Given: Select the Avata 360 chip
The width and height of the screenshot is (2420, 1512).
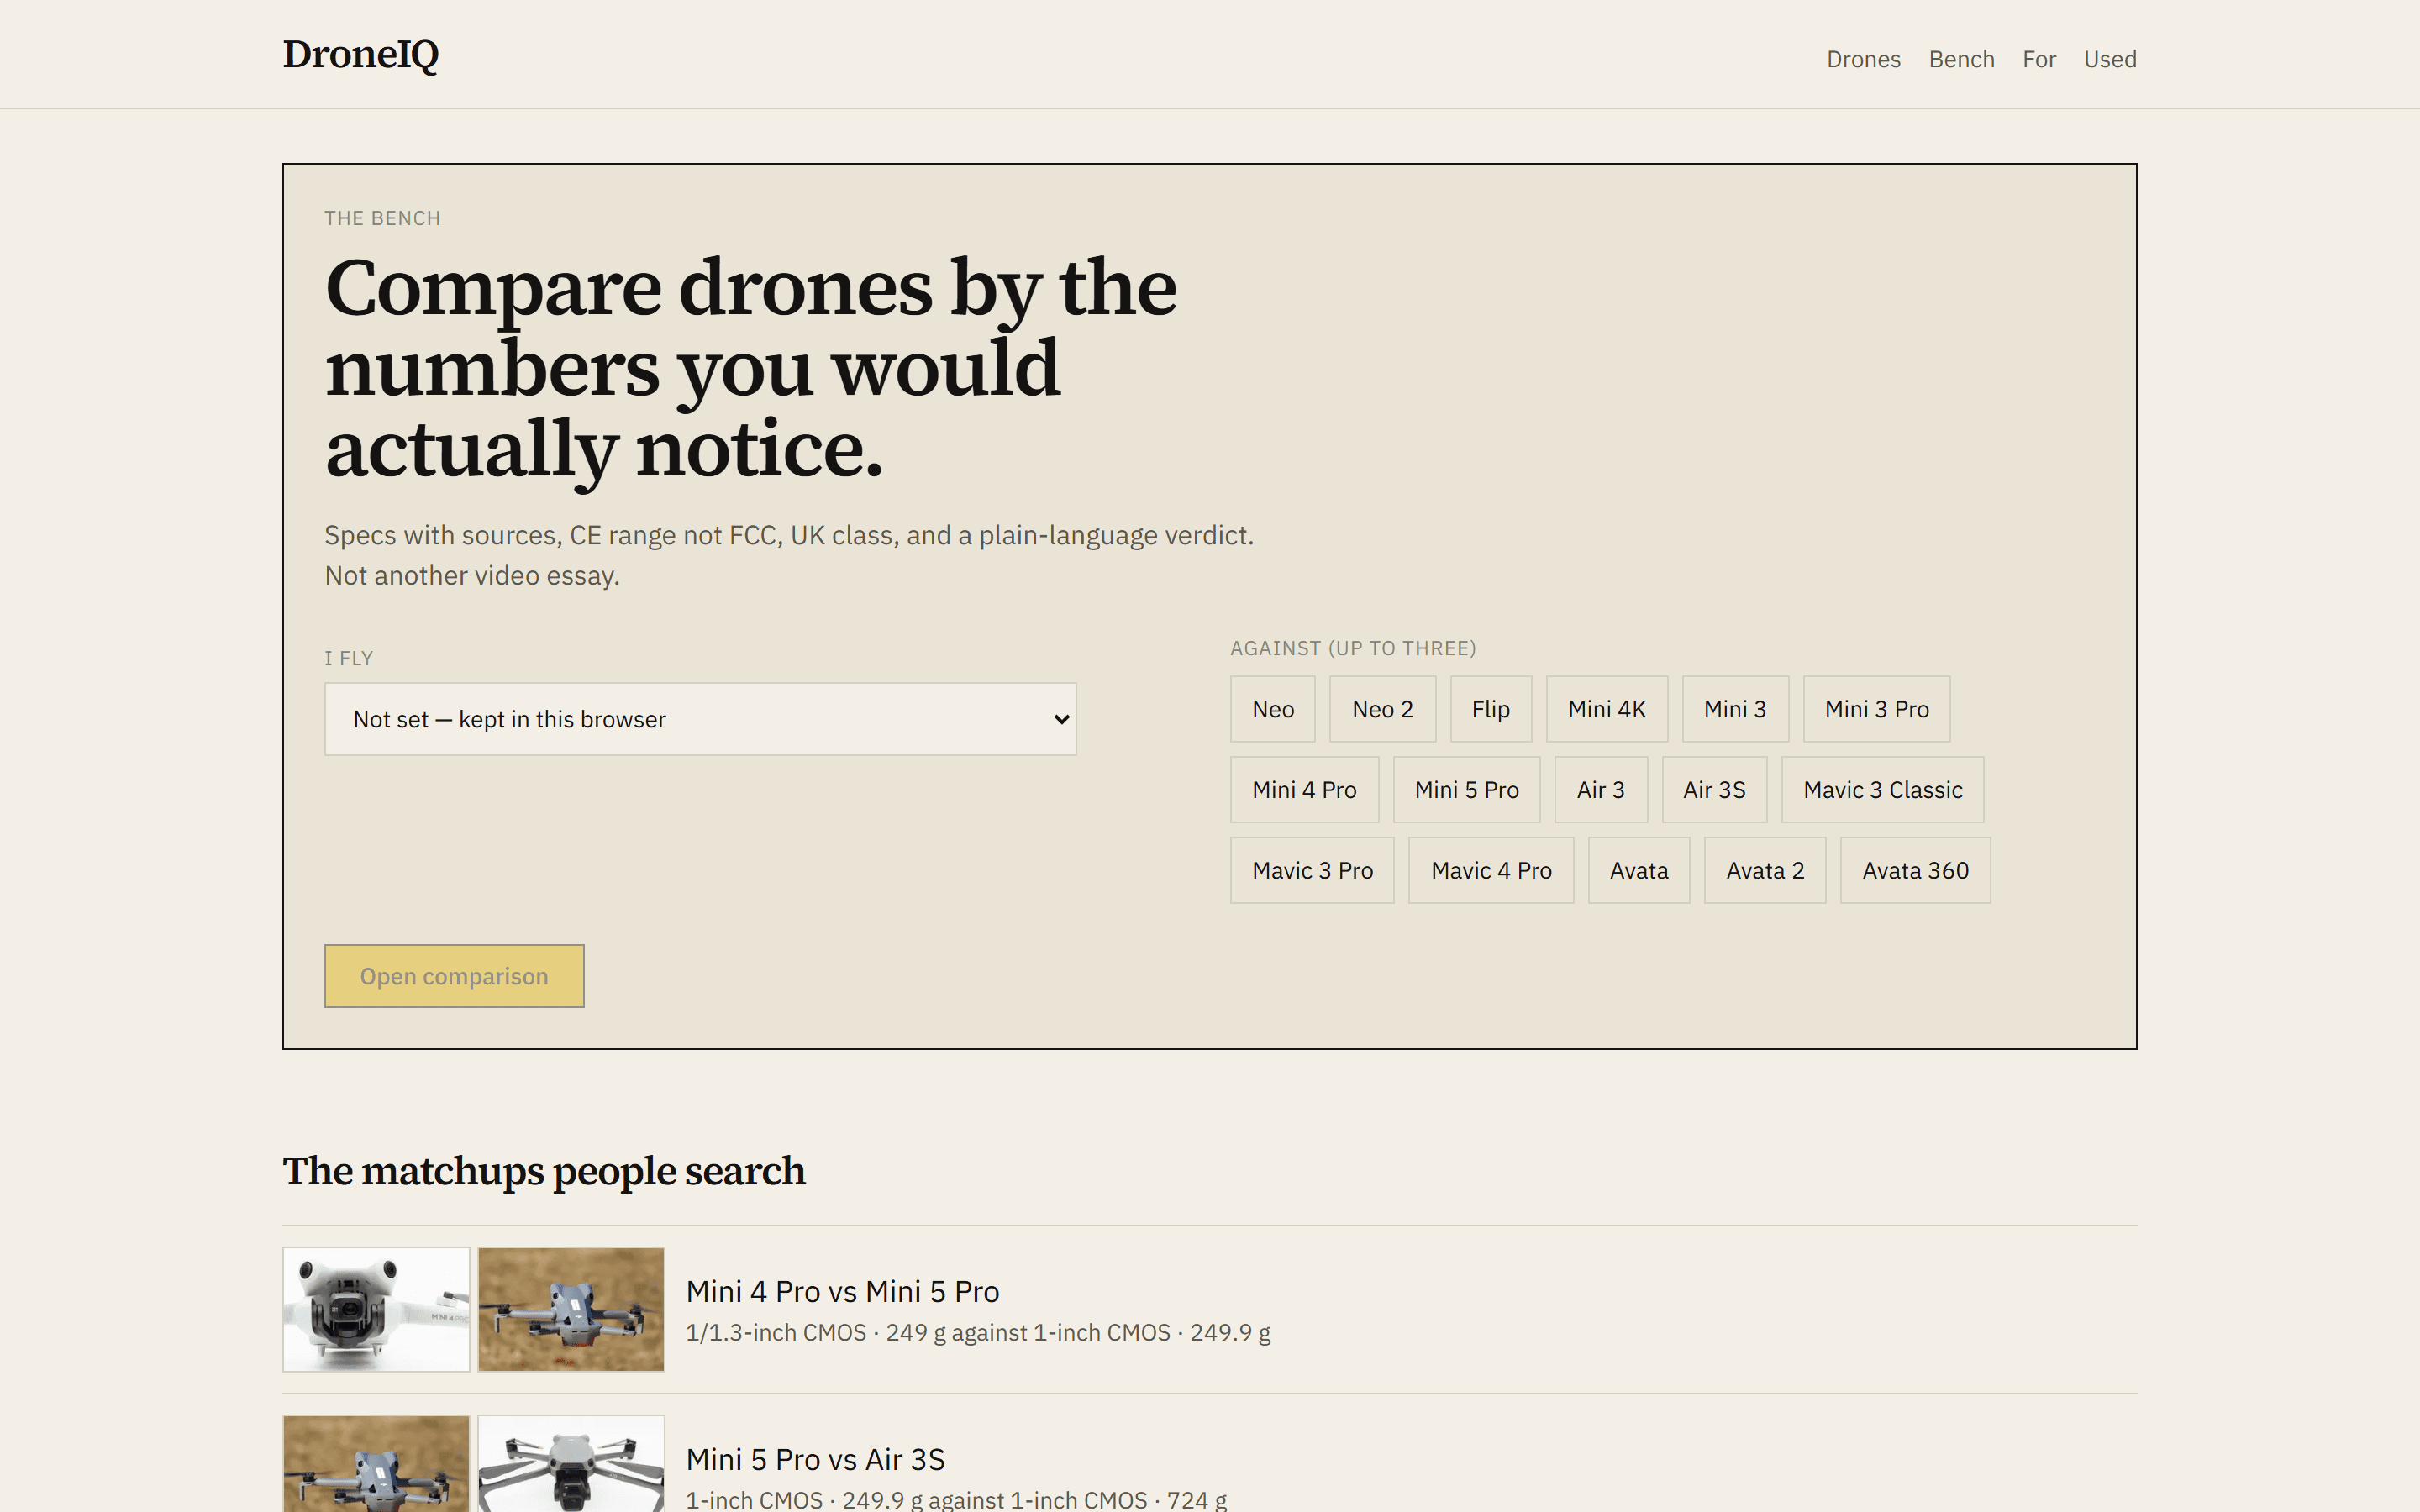Looking at the screenshot, I should click(1915, 871).
